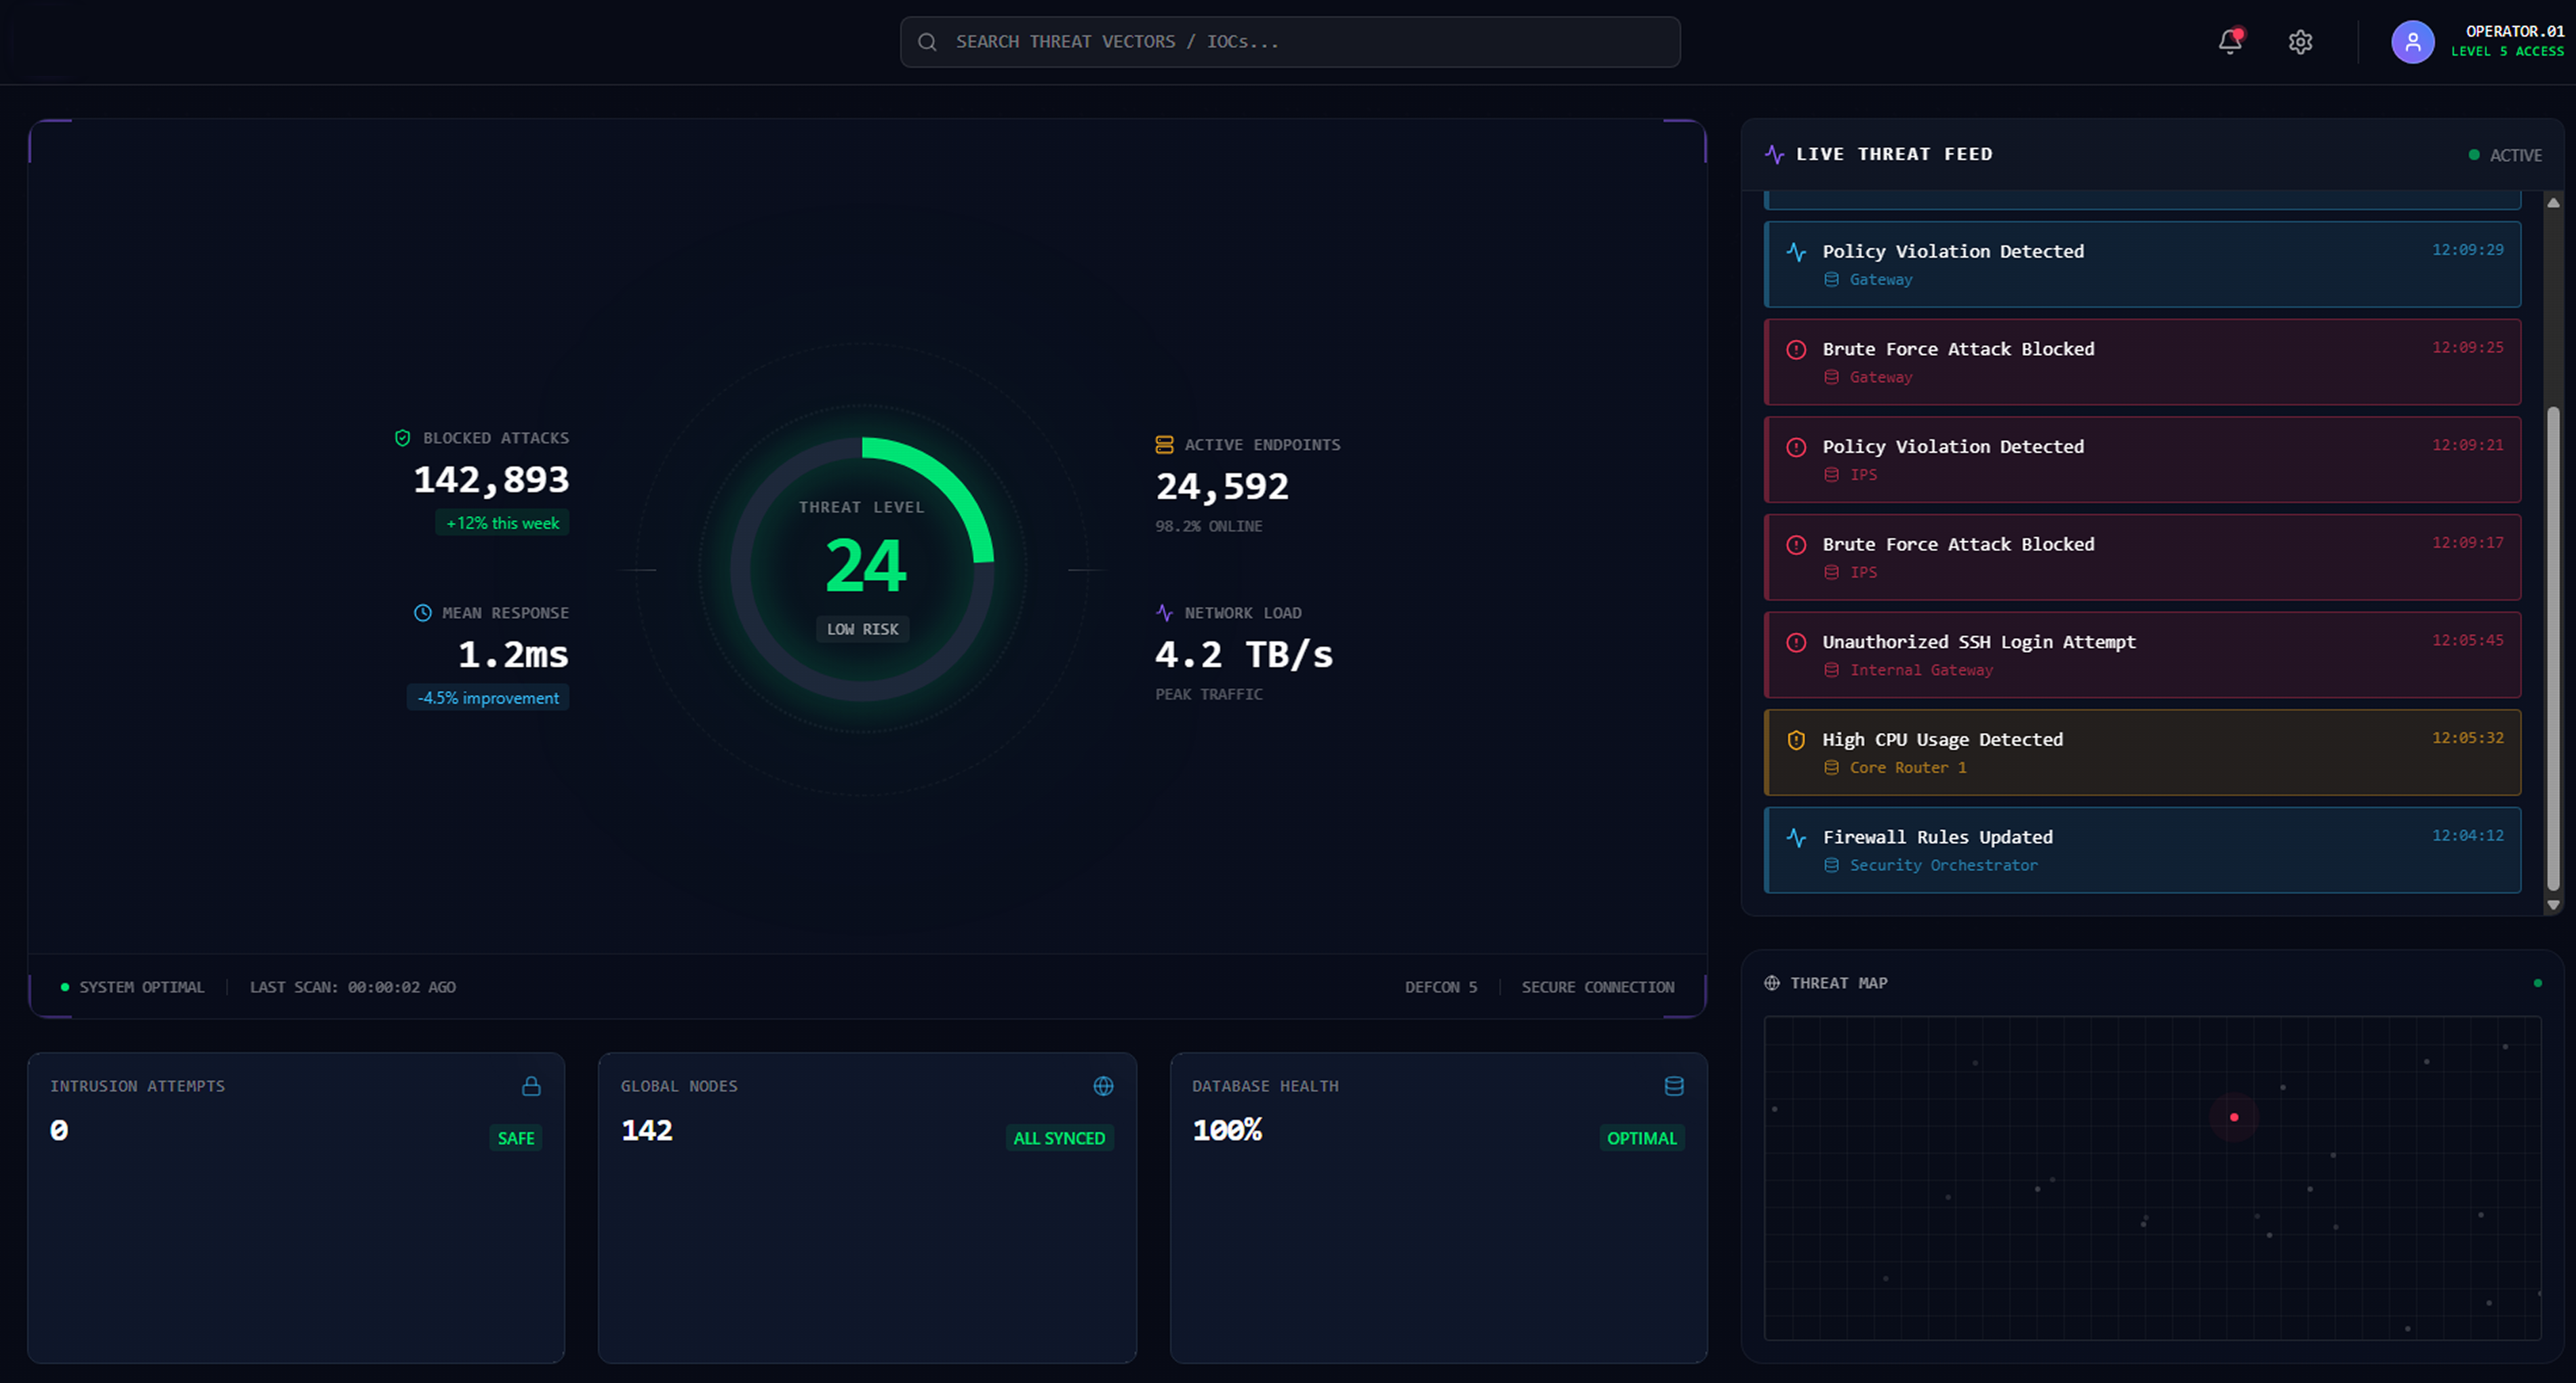Screen dimensions: 2576x1383
Task: Click the Firewall Rules Updated entry
Action: [x=2141, y=850]
